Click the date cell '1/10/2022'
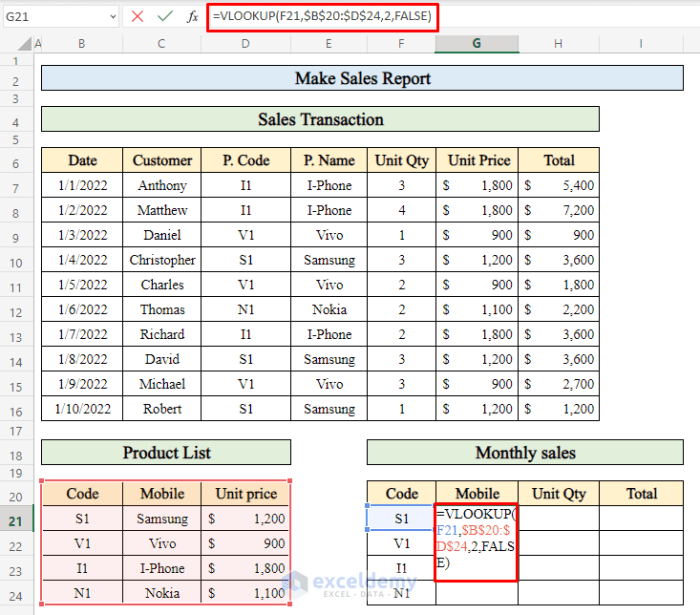The height and width of the screenshot is (615, 700). click(x=82, y=409)
